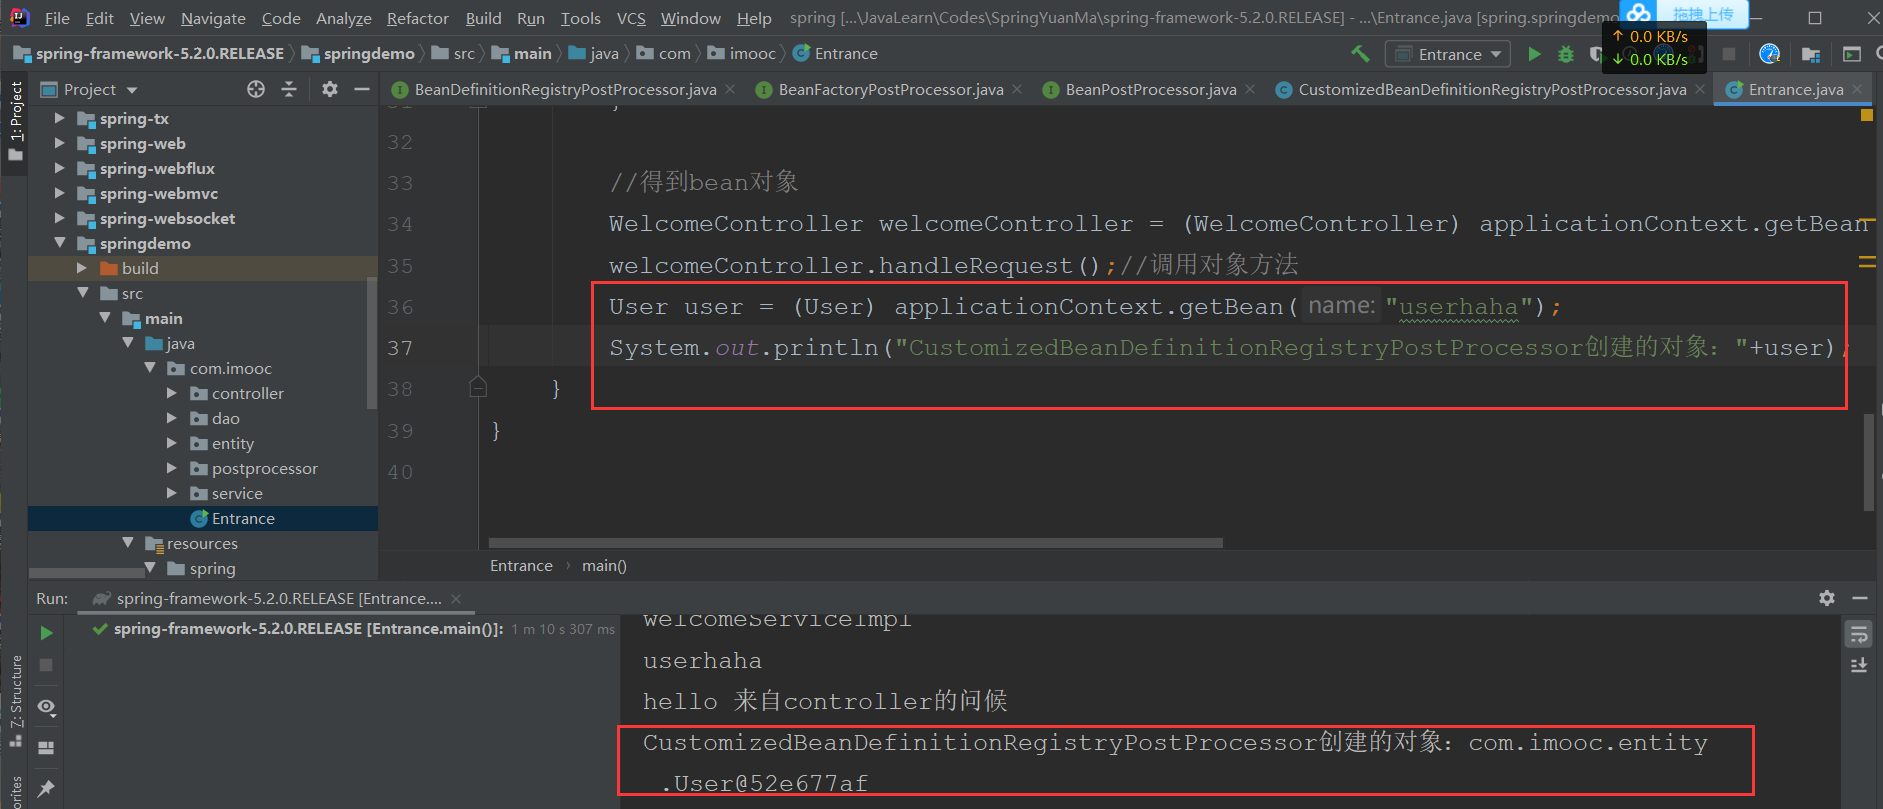Close BeanFactoryPostProcessor.java tab

1018,89
